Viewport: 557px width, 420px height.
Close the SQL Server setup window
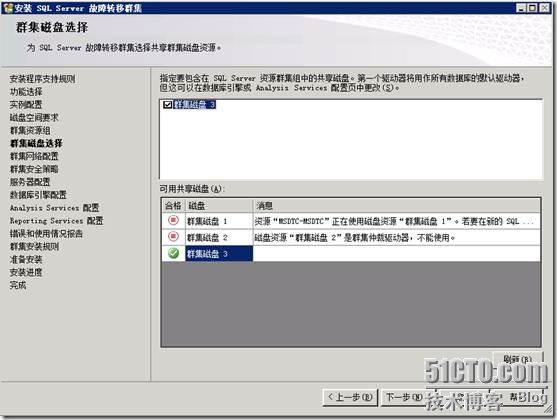[545, 8]
